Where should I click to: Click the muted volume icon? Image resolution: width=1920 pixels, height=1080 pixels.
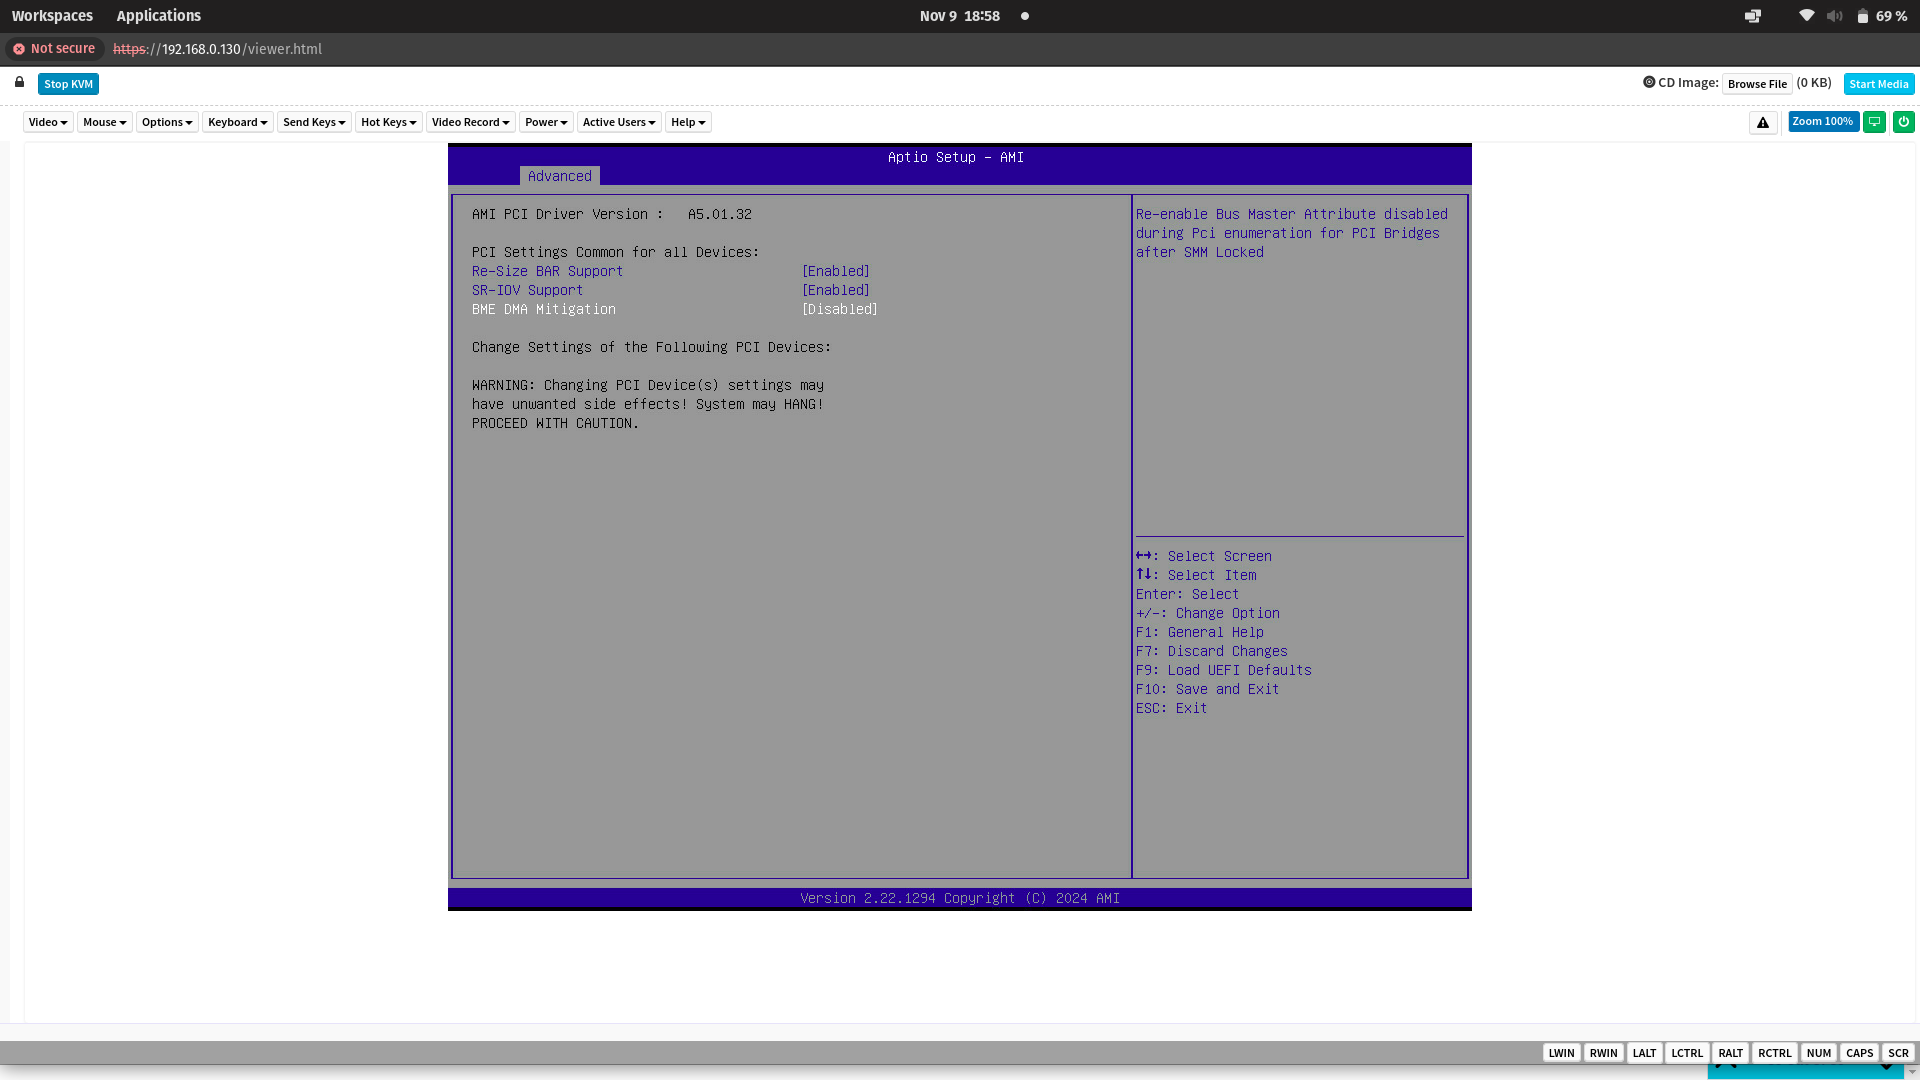click(x=1834, y=16)
